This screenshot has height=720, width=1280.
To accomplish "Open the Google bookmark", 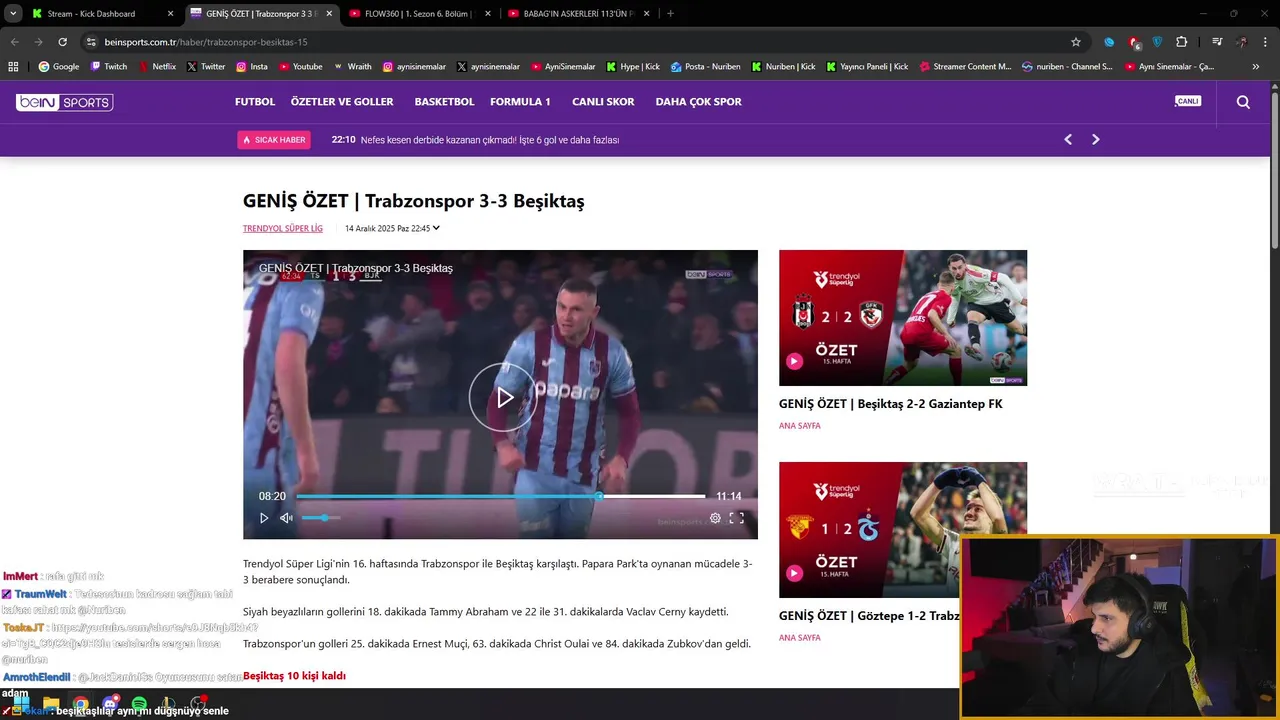I will click(58, 67).
